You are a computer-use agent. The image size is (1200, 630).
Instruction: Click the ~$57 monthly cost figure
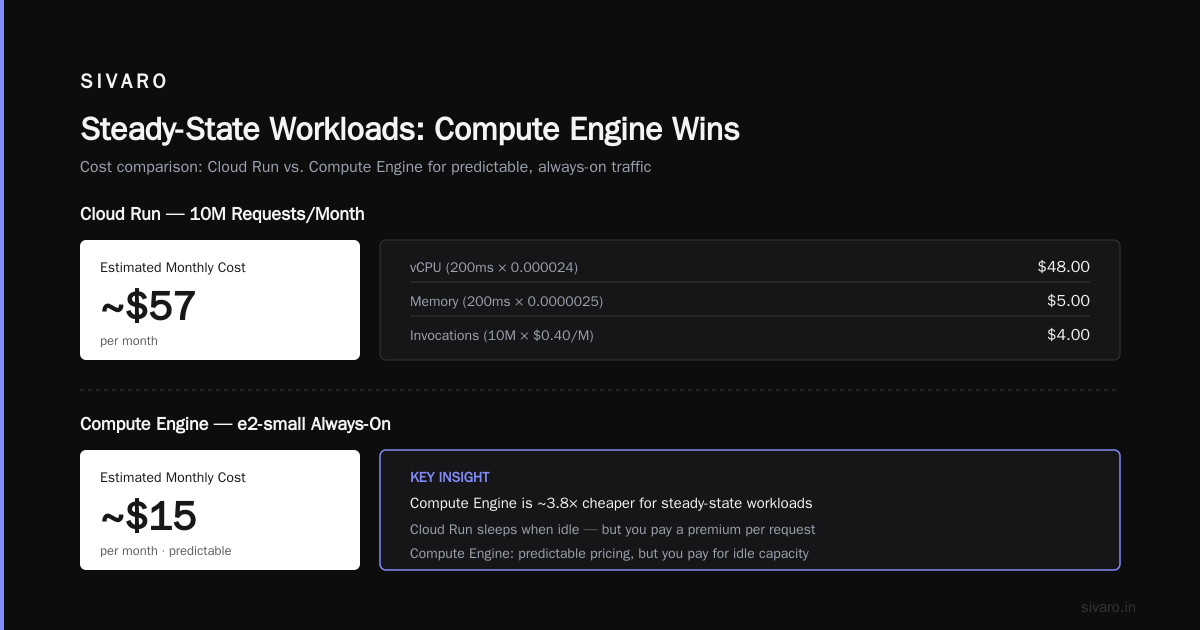click(x=148, y=306)
